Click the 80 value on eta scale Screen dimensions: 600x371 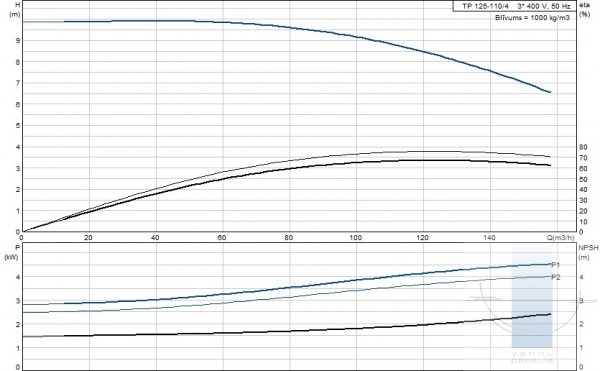[583, 147]
